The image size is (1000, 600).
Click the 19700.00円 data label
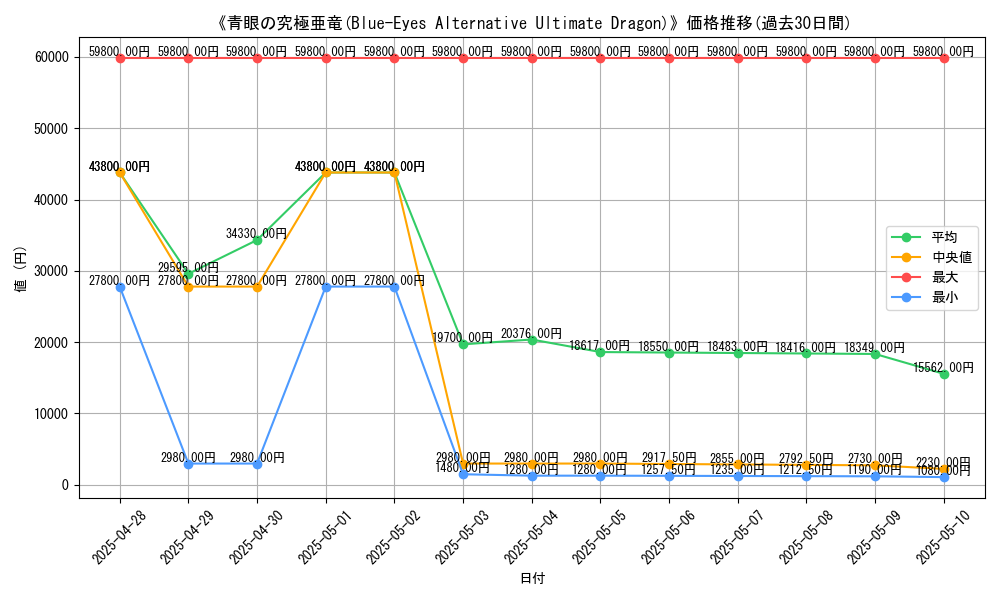(462, 338)
